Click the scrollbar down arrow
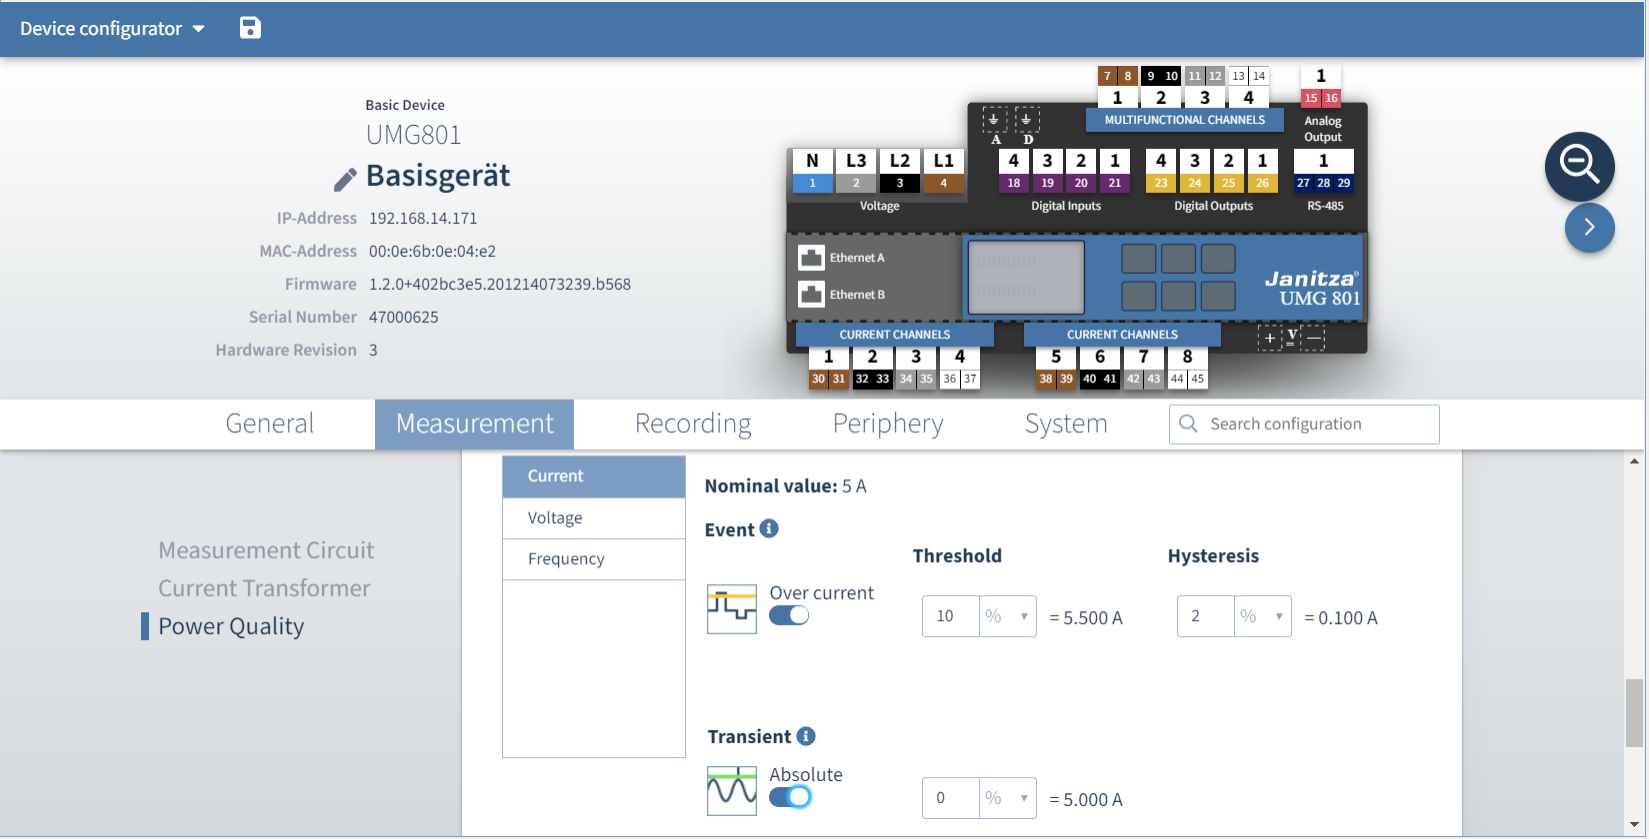 point(1634,824)
